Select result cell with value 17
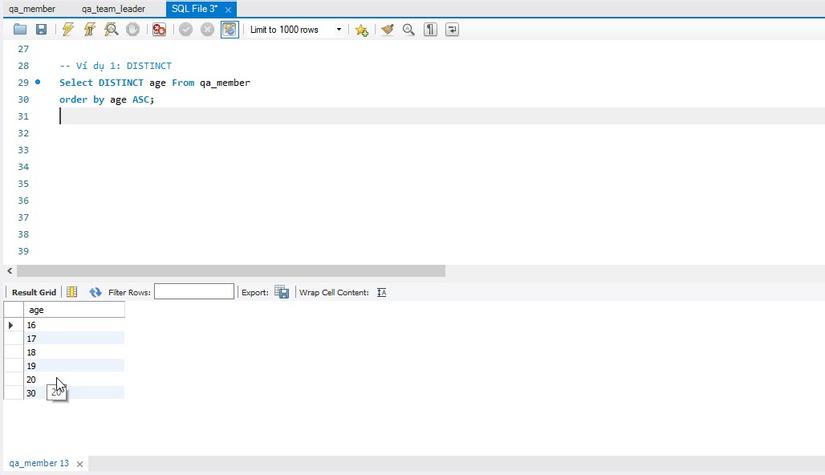 [x=74, y=339]
